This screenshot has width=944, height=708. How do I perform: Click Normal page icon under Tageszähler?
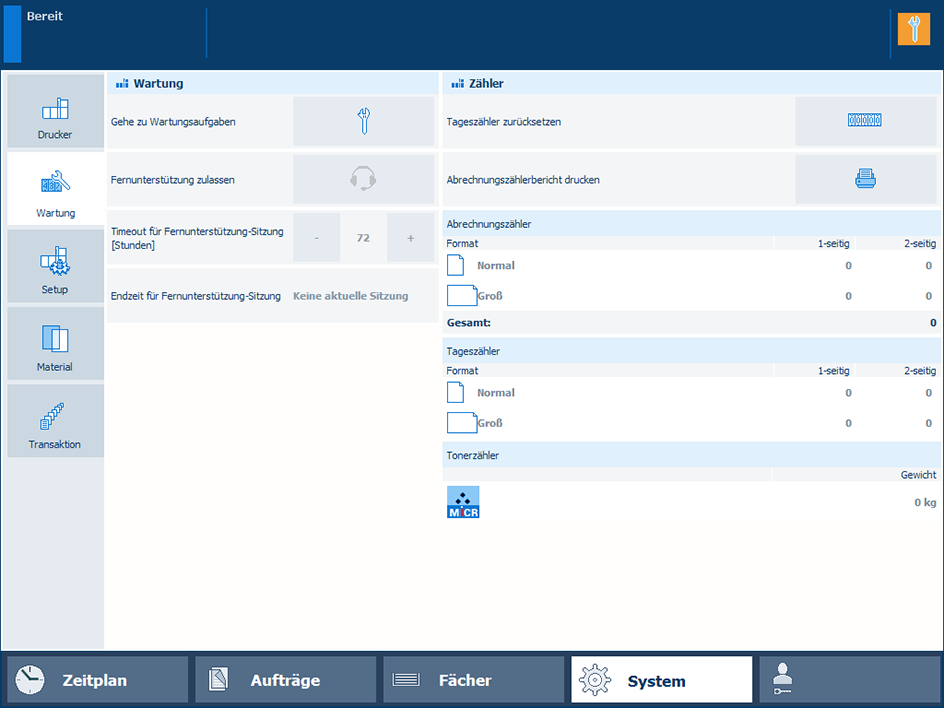(x=456, y=393)
